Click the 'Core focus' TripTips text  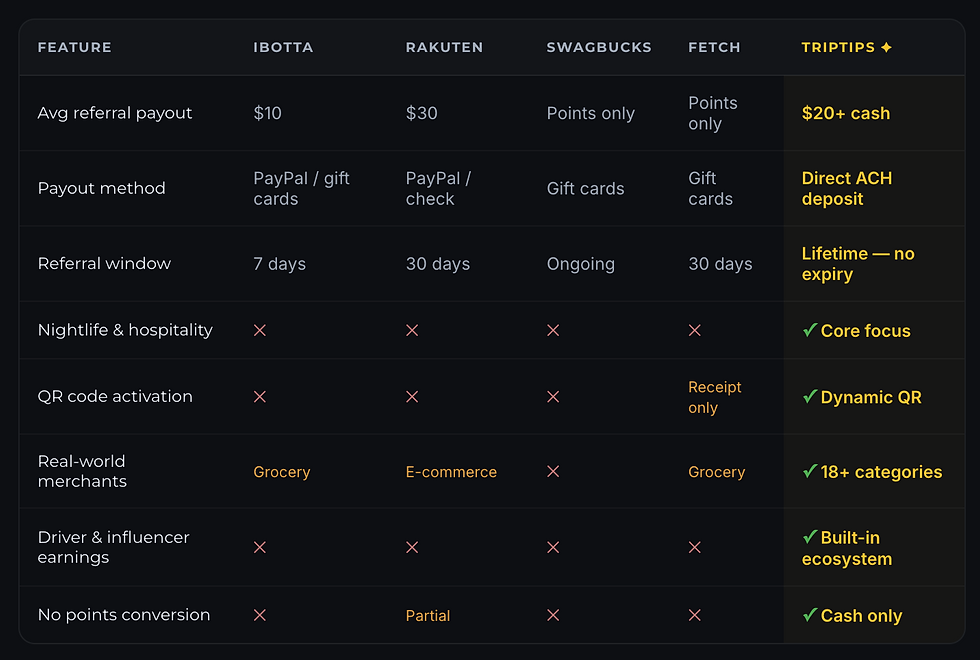tap(866, 331)
